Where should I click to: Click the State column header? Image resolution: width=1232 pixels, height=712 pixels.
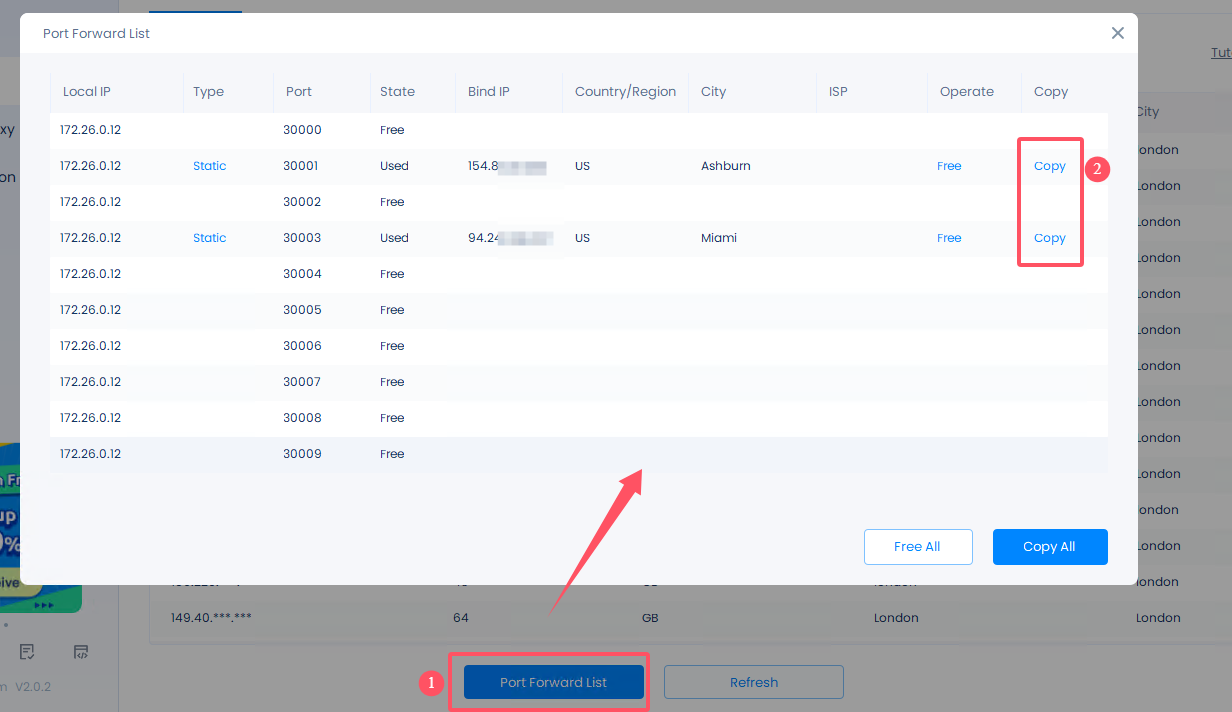tap(397, 91)
